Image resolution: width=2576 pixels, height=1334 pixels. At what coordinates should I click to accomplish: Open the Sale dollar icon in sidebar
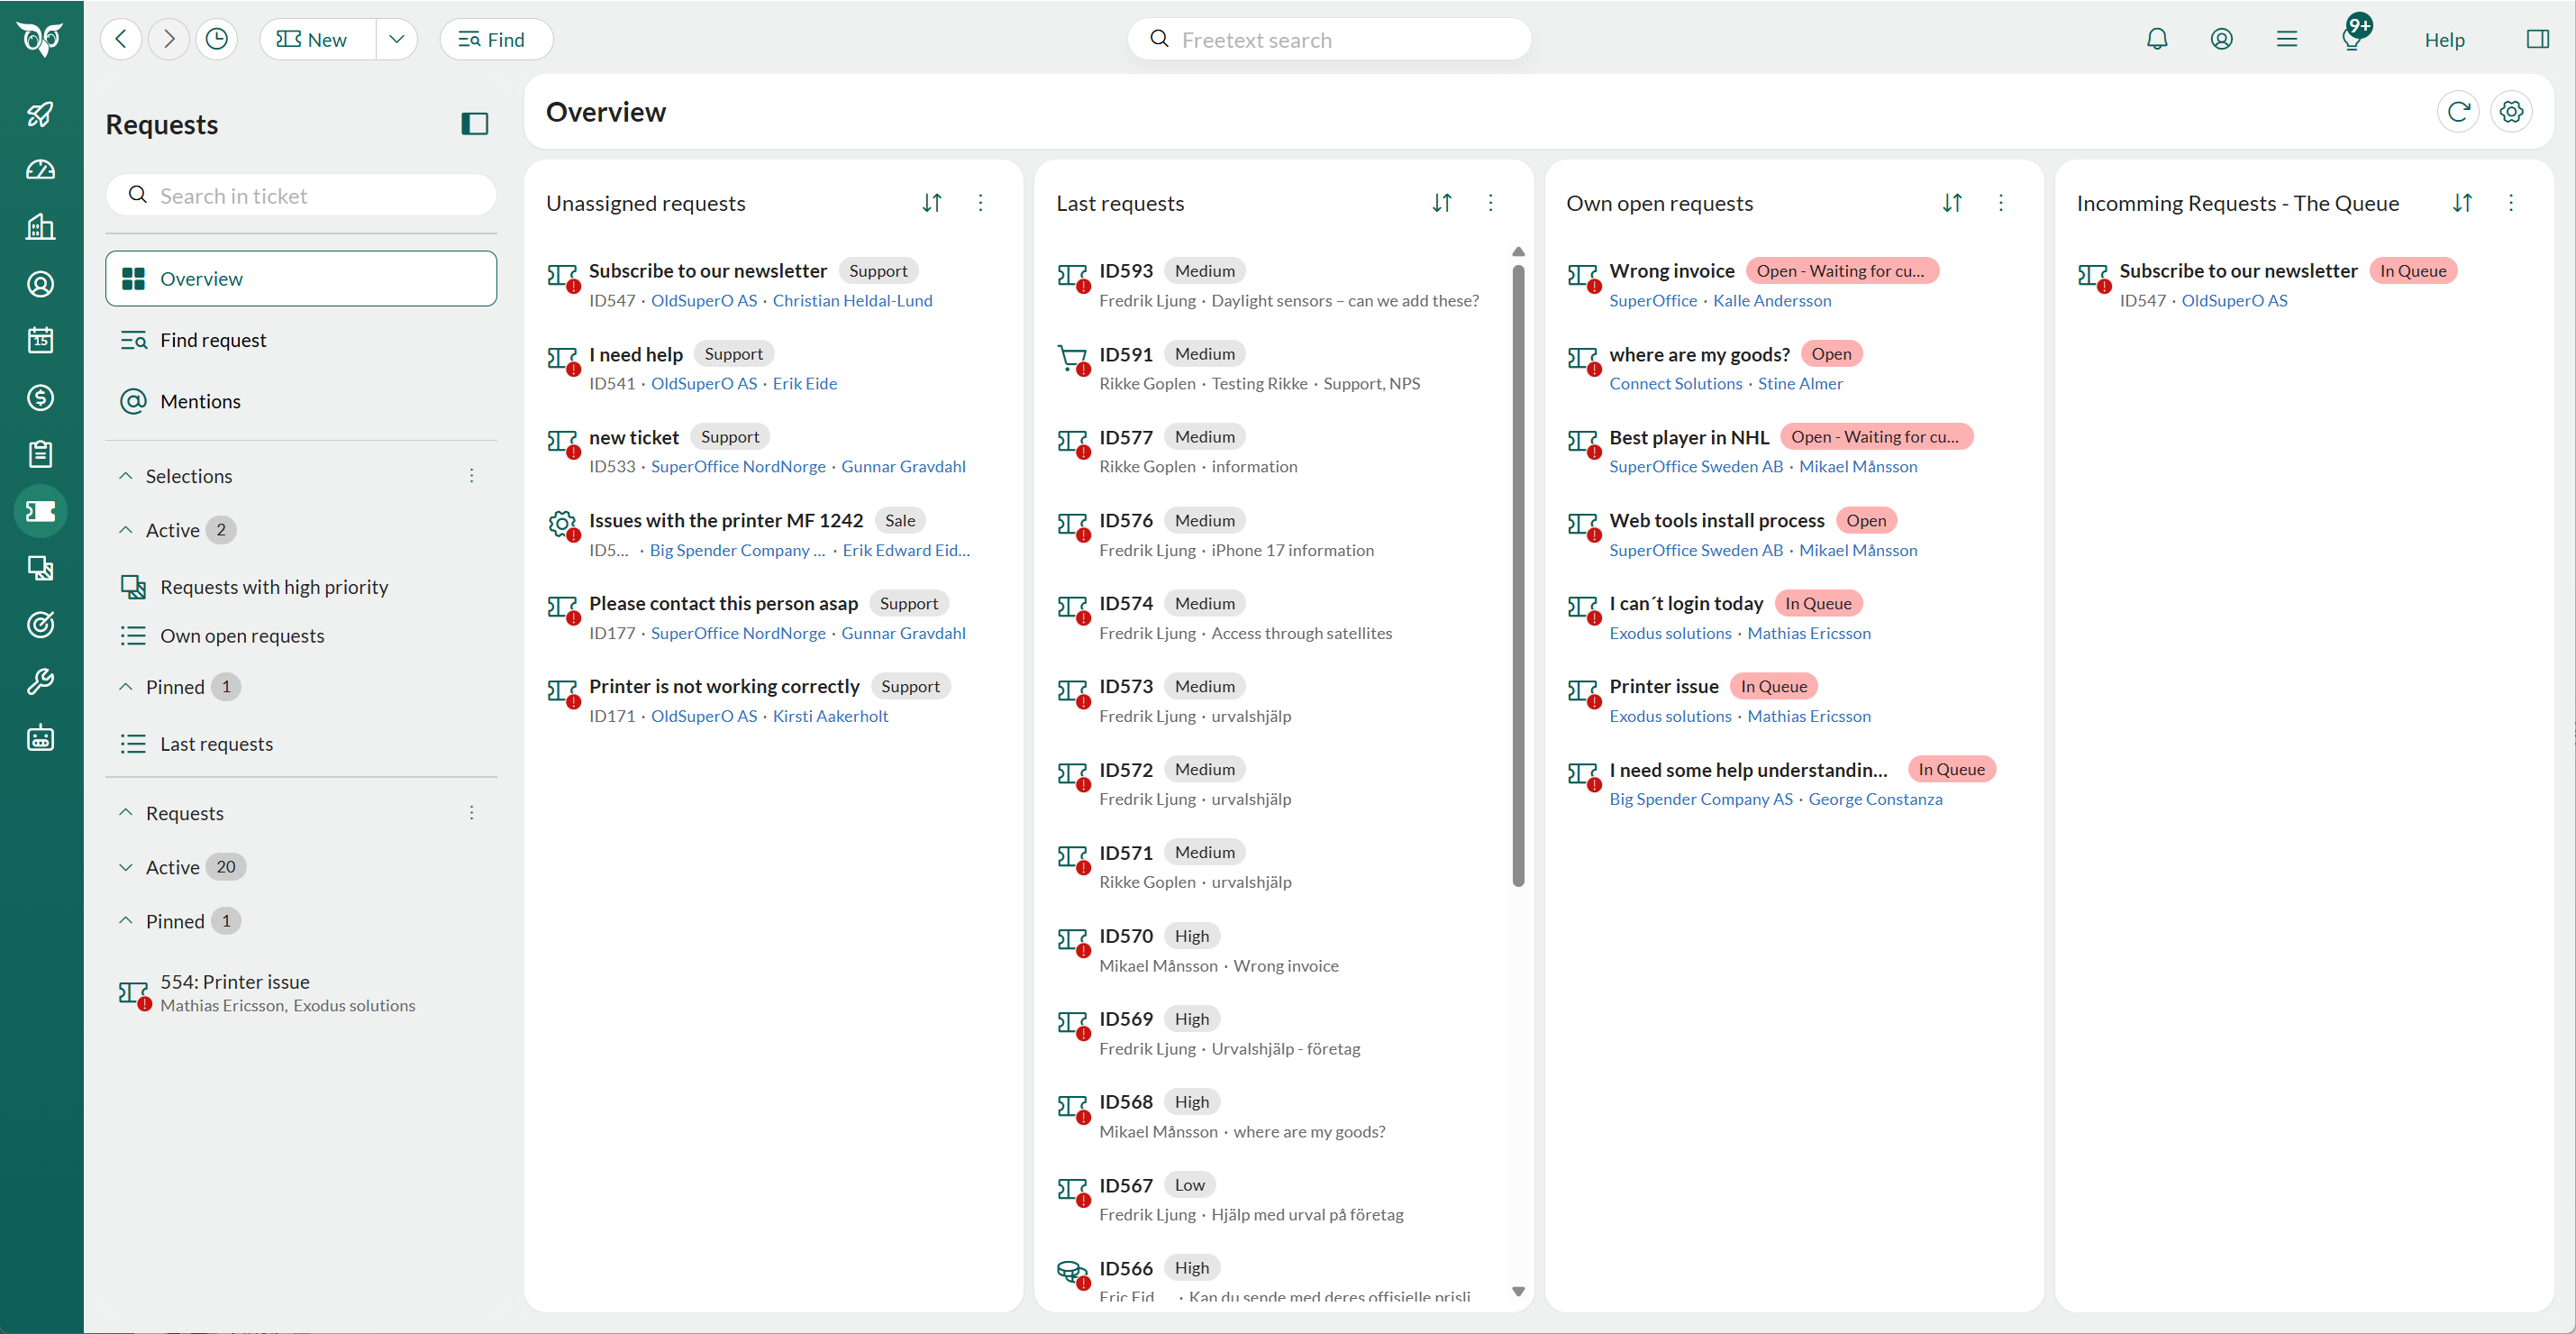40,398
